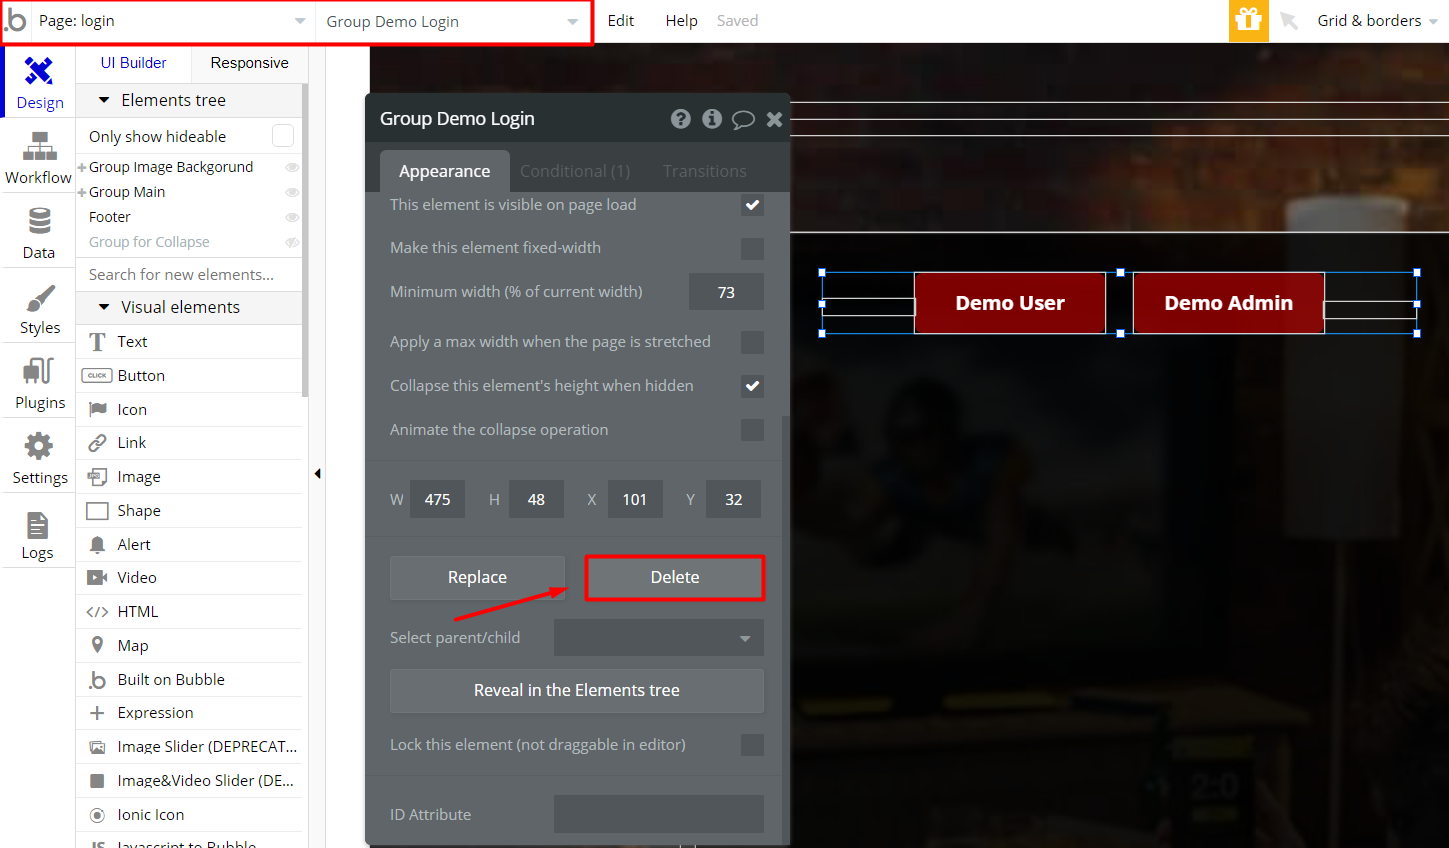This screenshot has height=848, width=1449.
Task: Toggle Animate the collapse operation checkbox
Action: pyautogui.click(x=752, y=430)
